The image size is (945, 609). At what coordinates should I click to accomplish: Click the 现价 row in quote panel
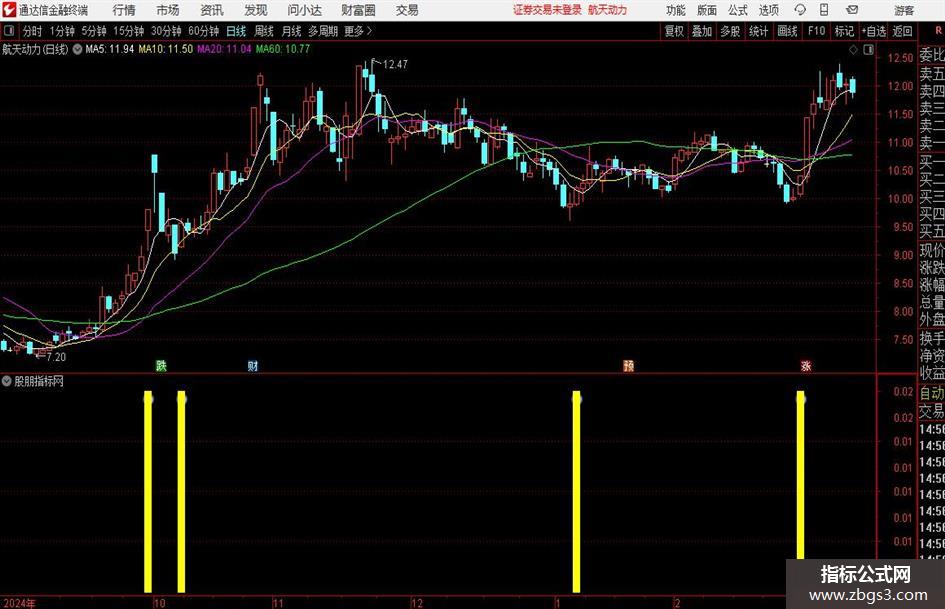pyautogui.click(x=932, y=250)
